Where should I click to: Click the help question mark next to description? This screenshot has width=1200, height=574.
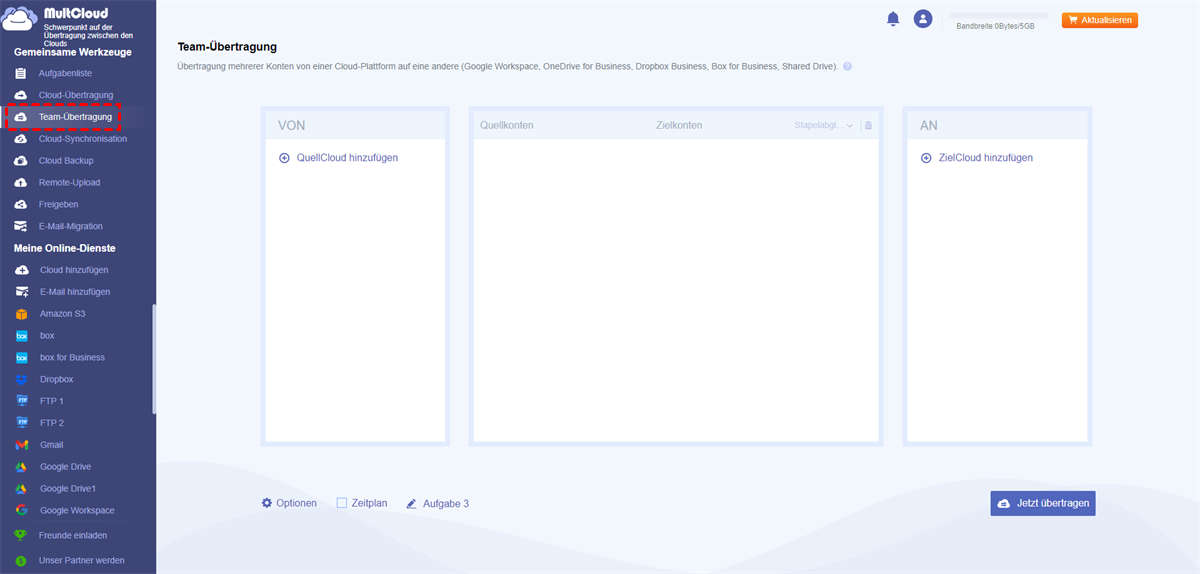pos(847,66)
